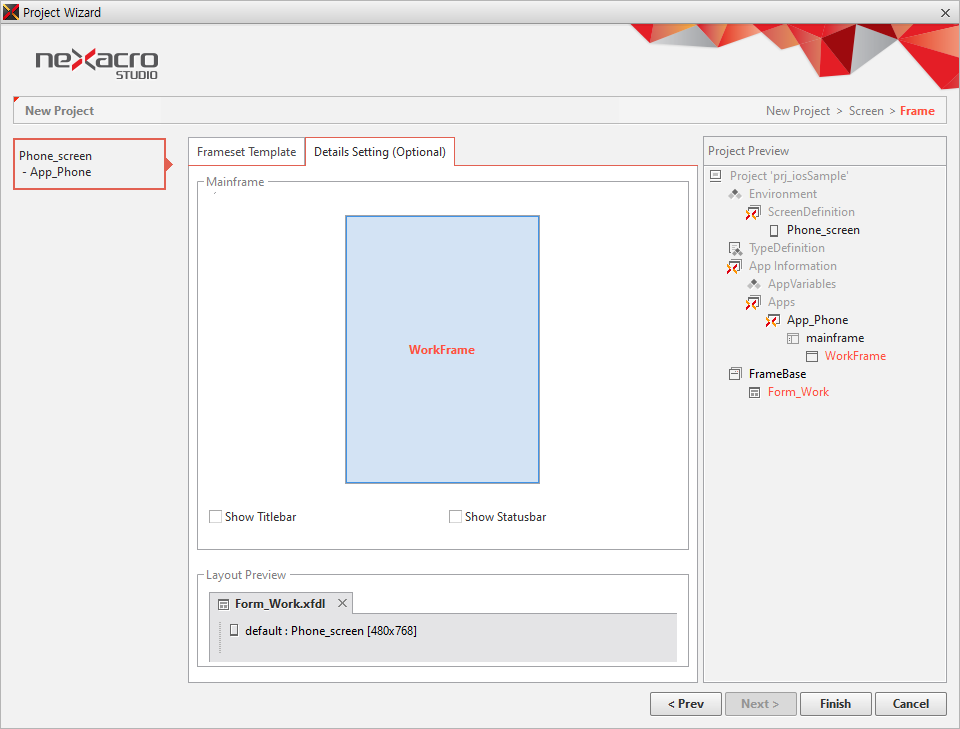Click the Phone_screen device icon in tree
960x729 pixels.
pyautogui.click(x=773, y=230)
